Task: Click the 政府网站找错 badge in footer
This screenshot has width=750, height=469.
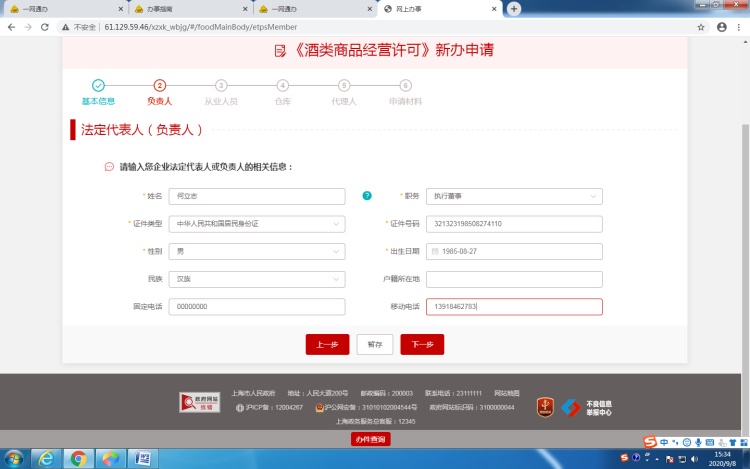Action: [200, 402]
